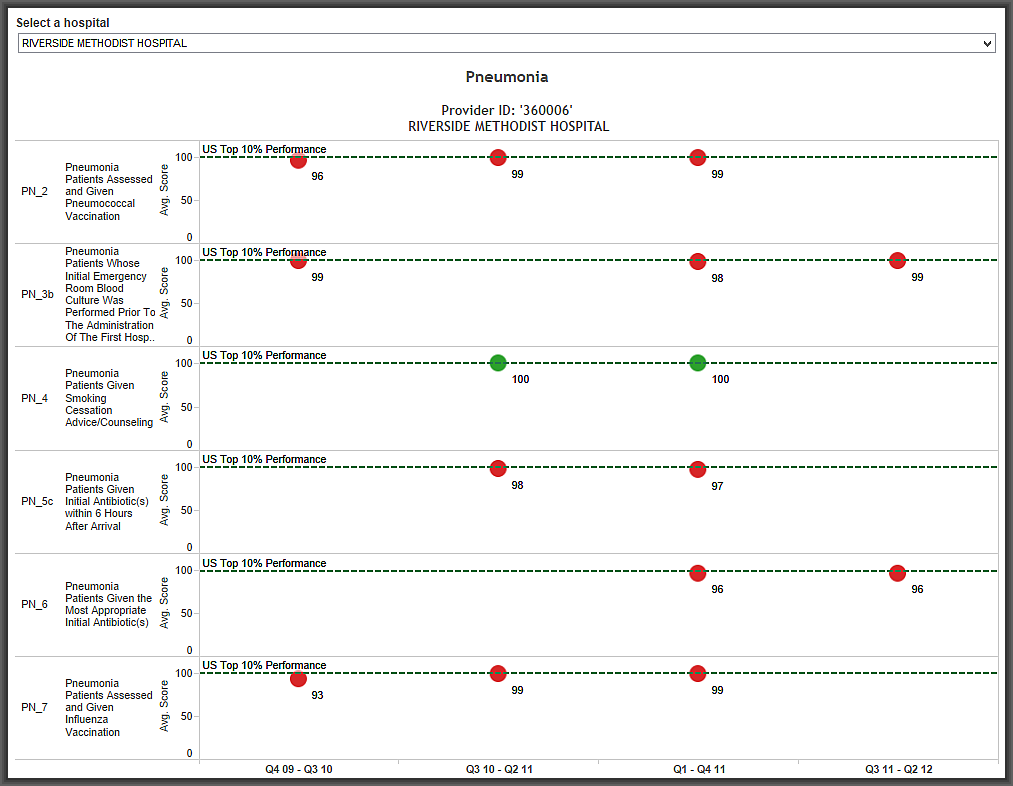Click the PN_2 measure code label
This screenshot has height=786, width=1013.
click(x=34, y=192)
